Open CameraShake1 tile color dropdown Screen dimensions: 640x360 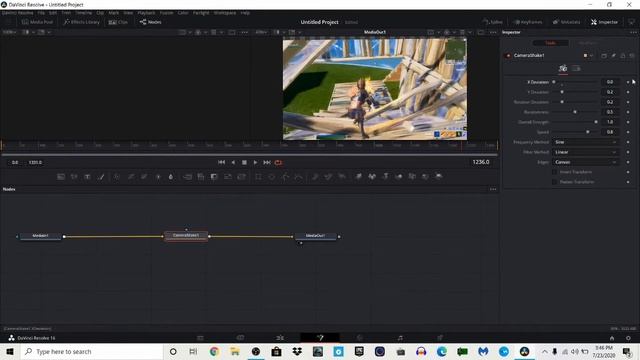(x=588, y=56)
